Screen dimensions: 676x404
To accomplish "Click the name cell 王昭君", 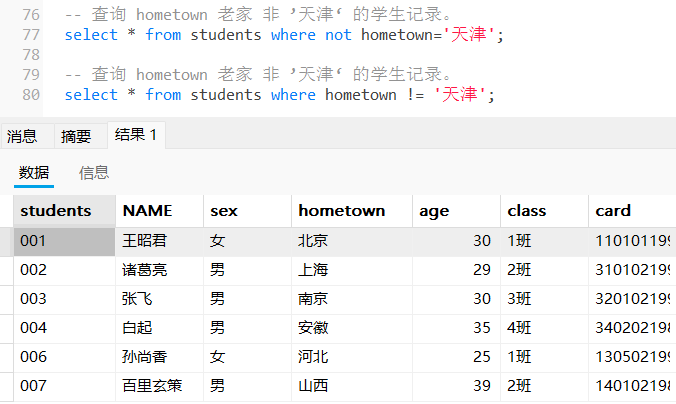I will (x=159, y=241).
